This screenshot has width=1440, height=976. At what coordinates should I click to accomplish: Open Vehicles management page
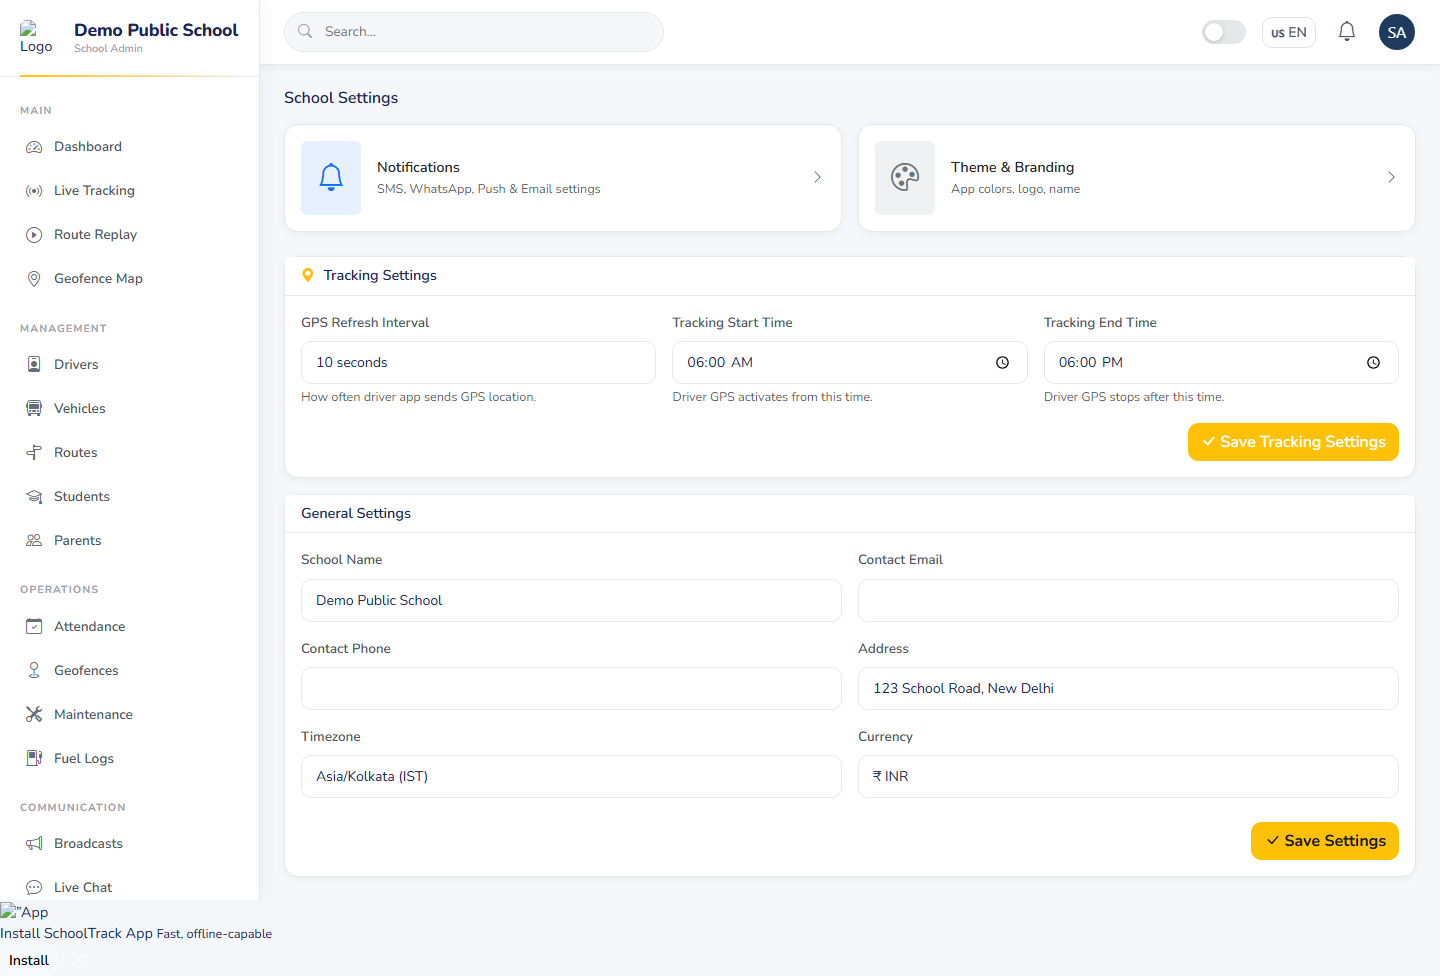pos(130,409)
